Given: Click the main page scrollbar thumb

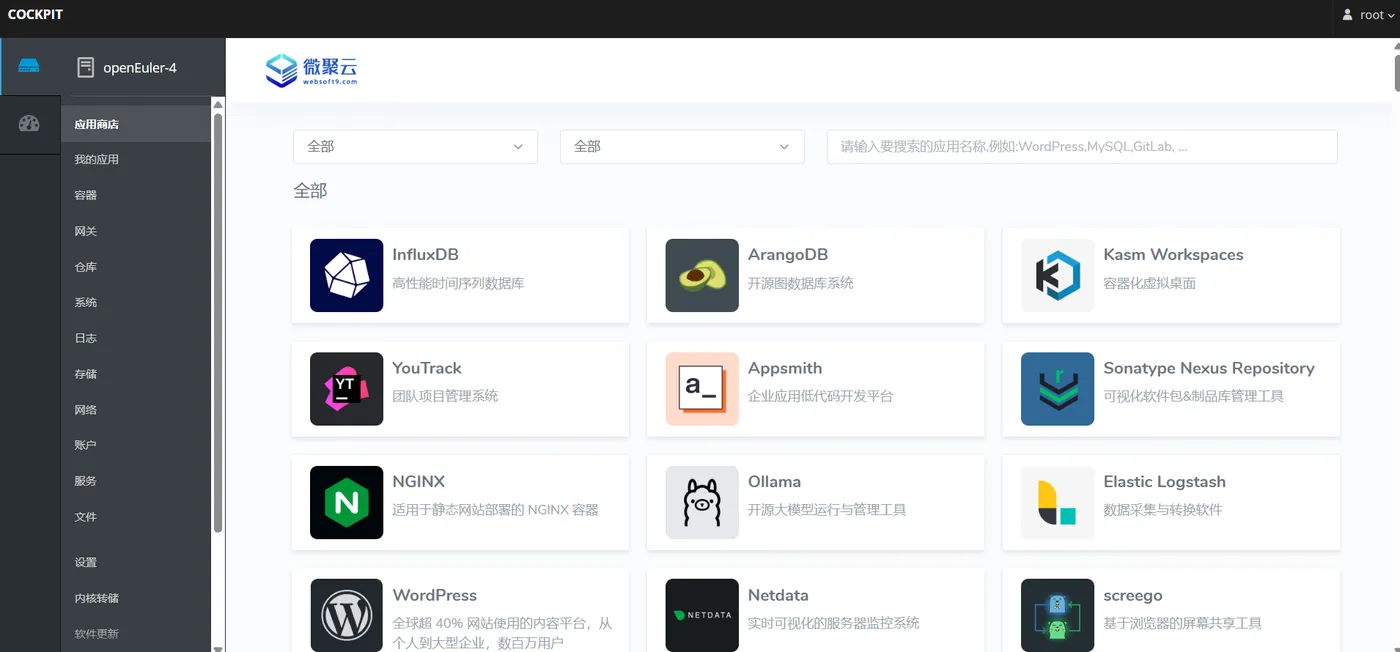Looking at the screenshot, I should pos(1396,72).
